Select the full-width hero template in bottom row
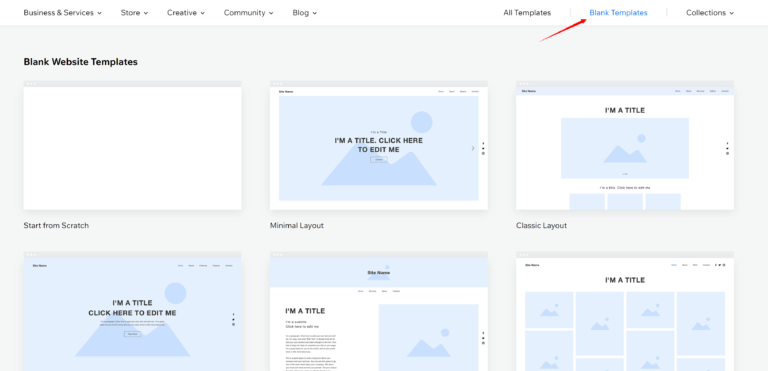The width and height of the screenshot is (768, 371). 132,311
